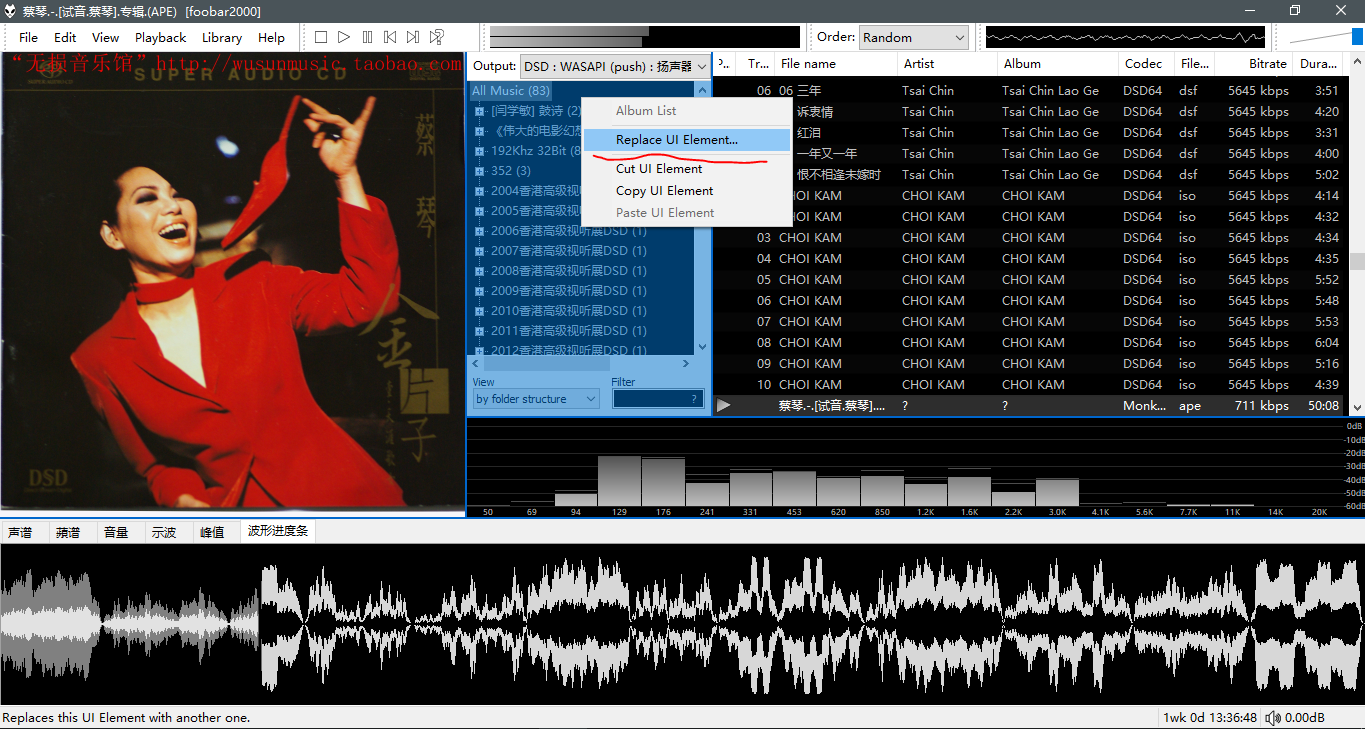Expand the 2011香港高级视听展DSD tree node

481,331
